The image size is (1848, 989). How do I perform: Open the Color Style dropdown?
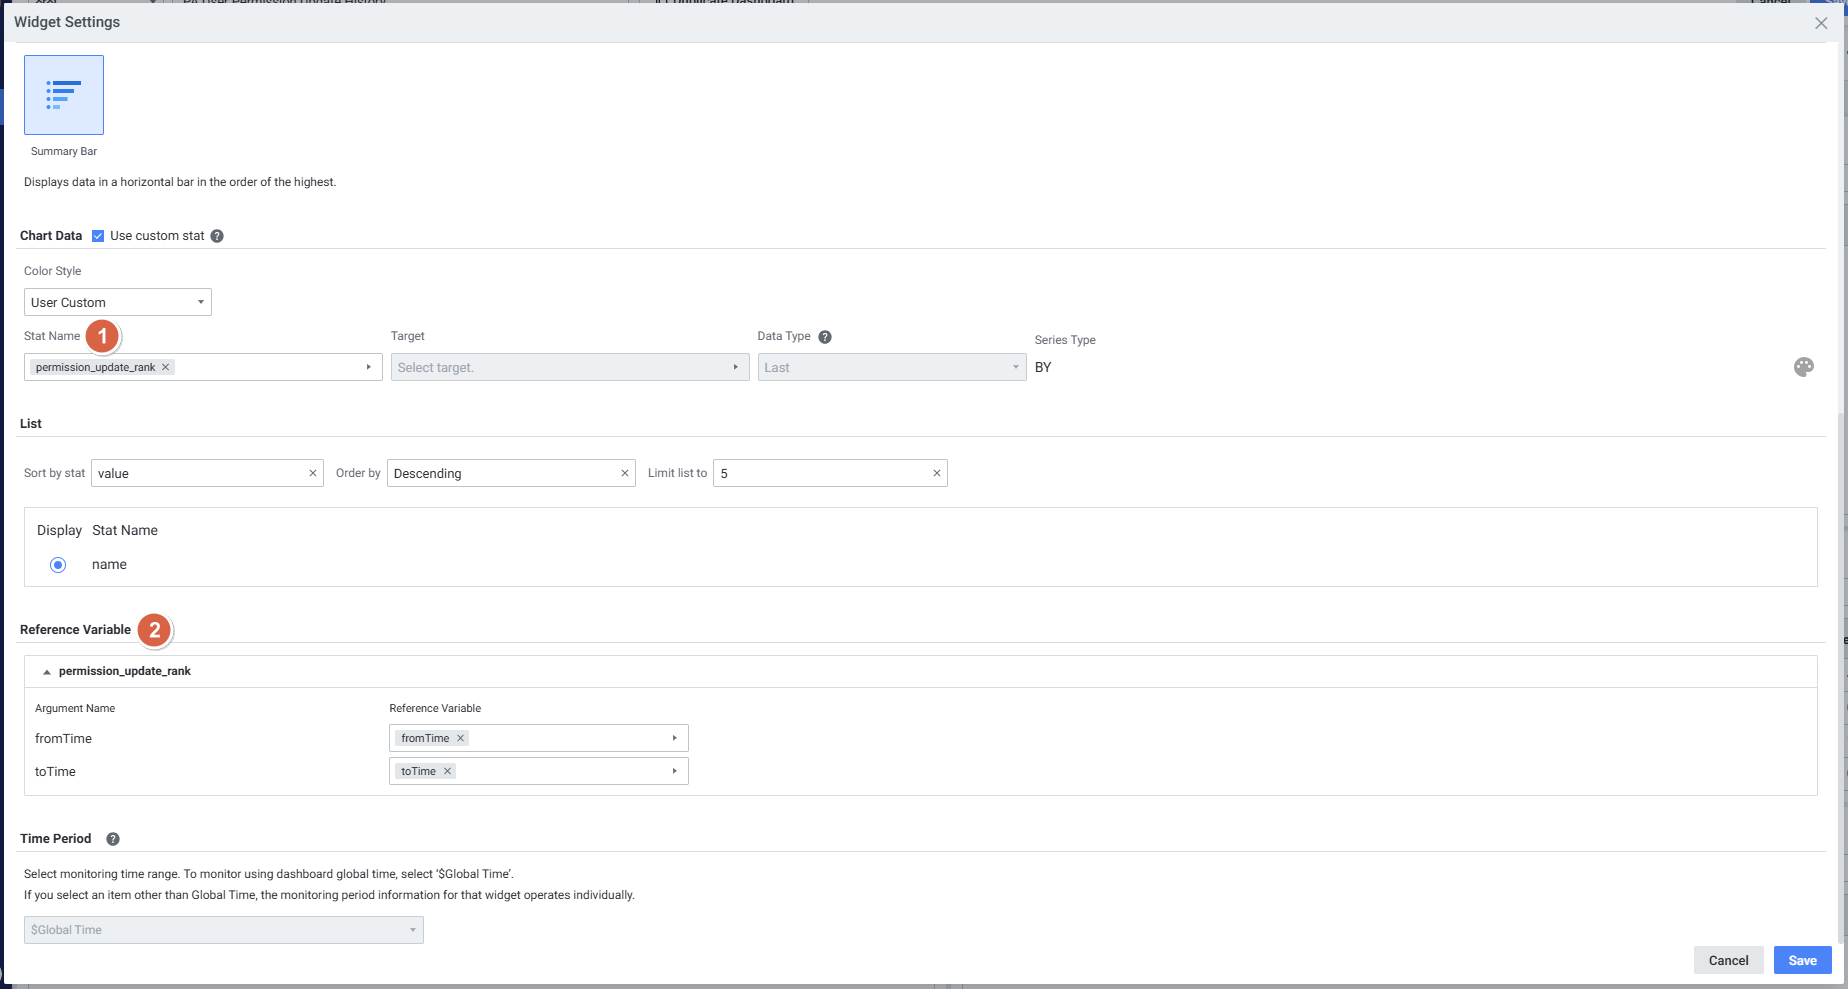[x=118, y=302]
